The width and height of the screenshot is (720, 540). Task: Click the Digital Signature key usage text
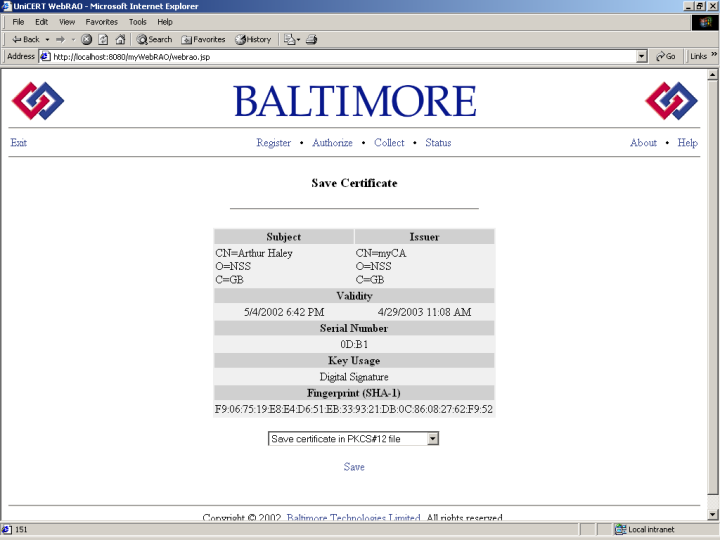(x=354, y=377)
